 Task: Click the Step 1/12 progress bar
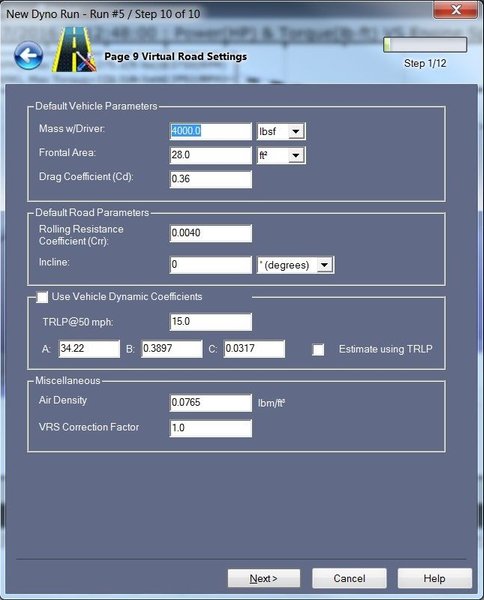[425, 45]
